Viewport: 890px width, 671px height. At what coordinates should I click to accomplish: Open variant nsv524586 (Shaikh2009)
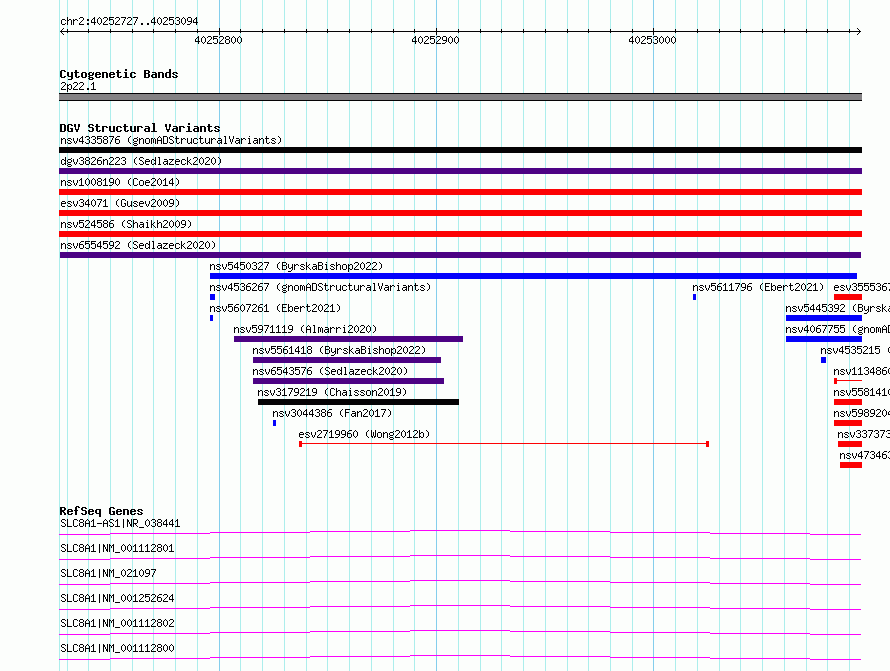click(126, 224)
